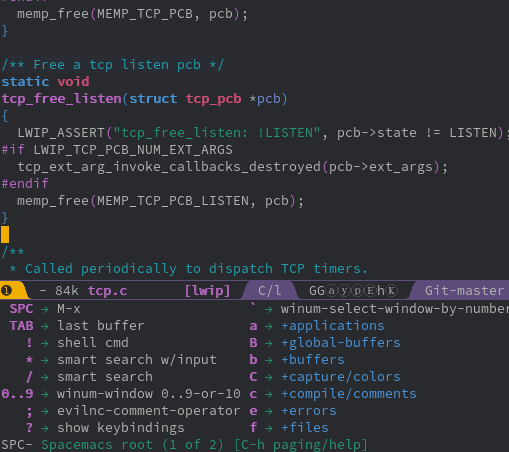Click the tcp.c buffer name in mode line

107,291
